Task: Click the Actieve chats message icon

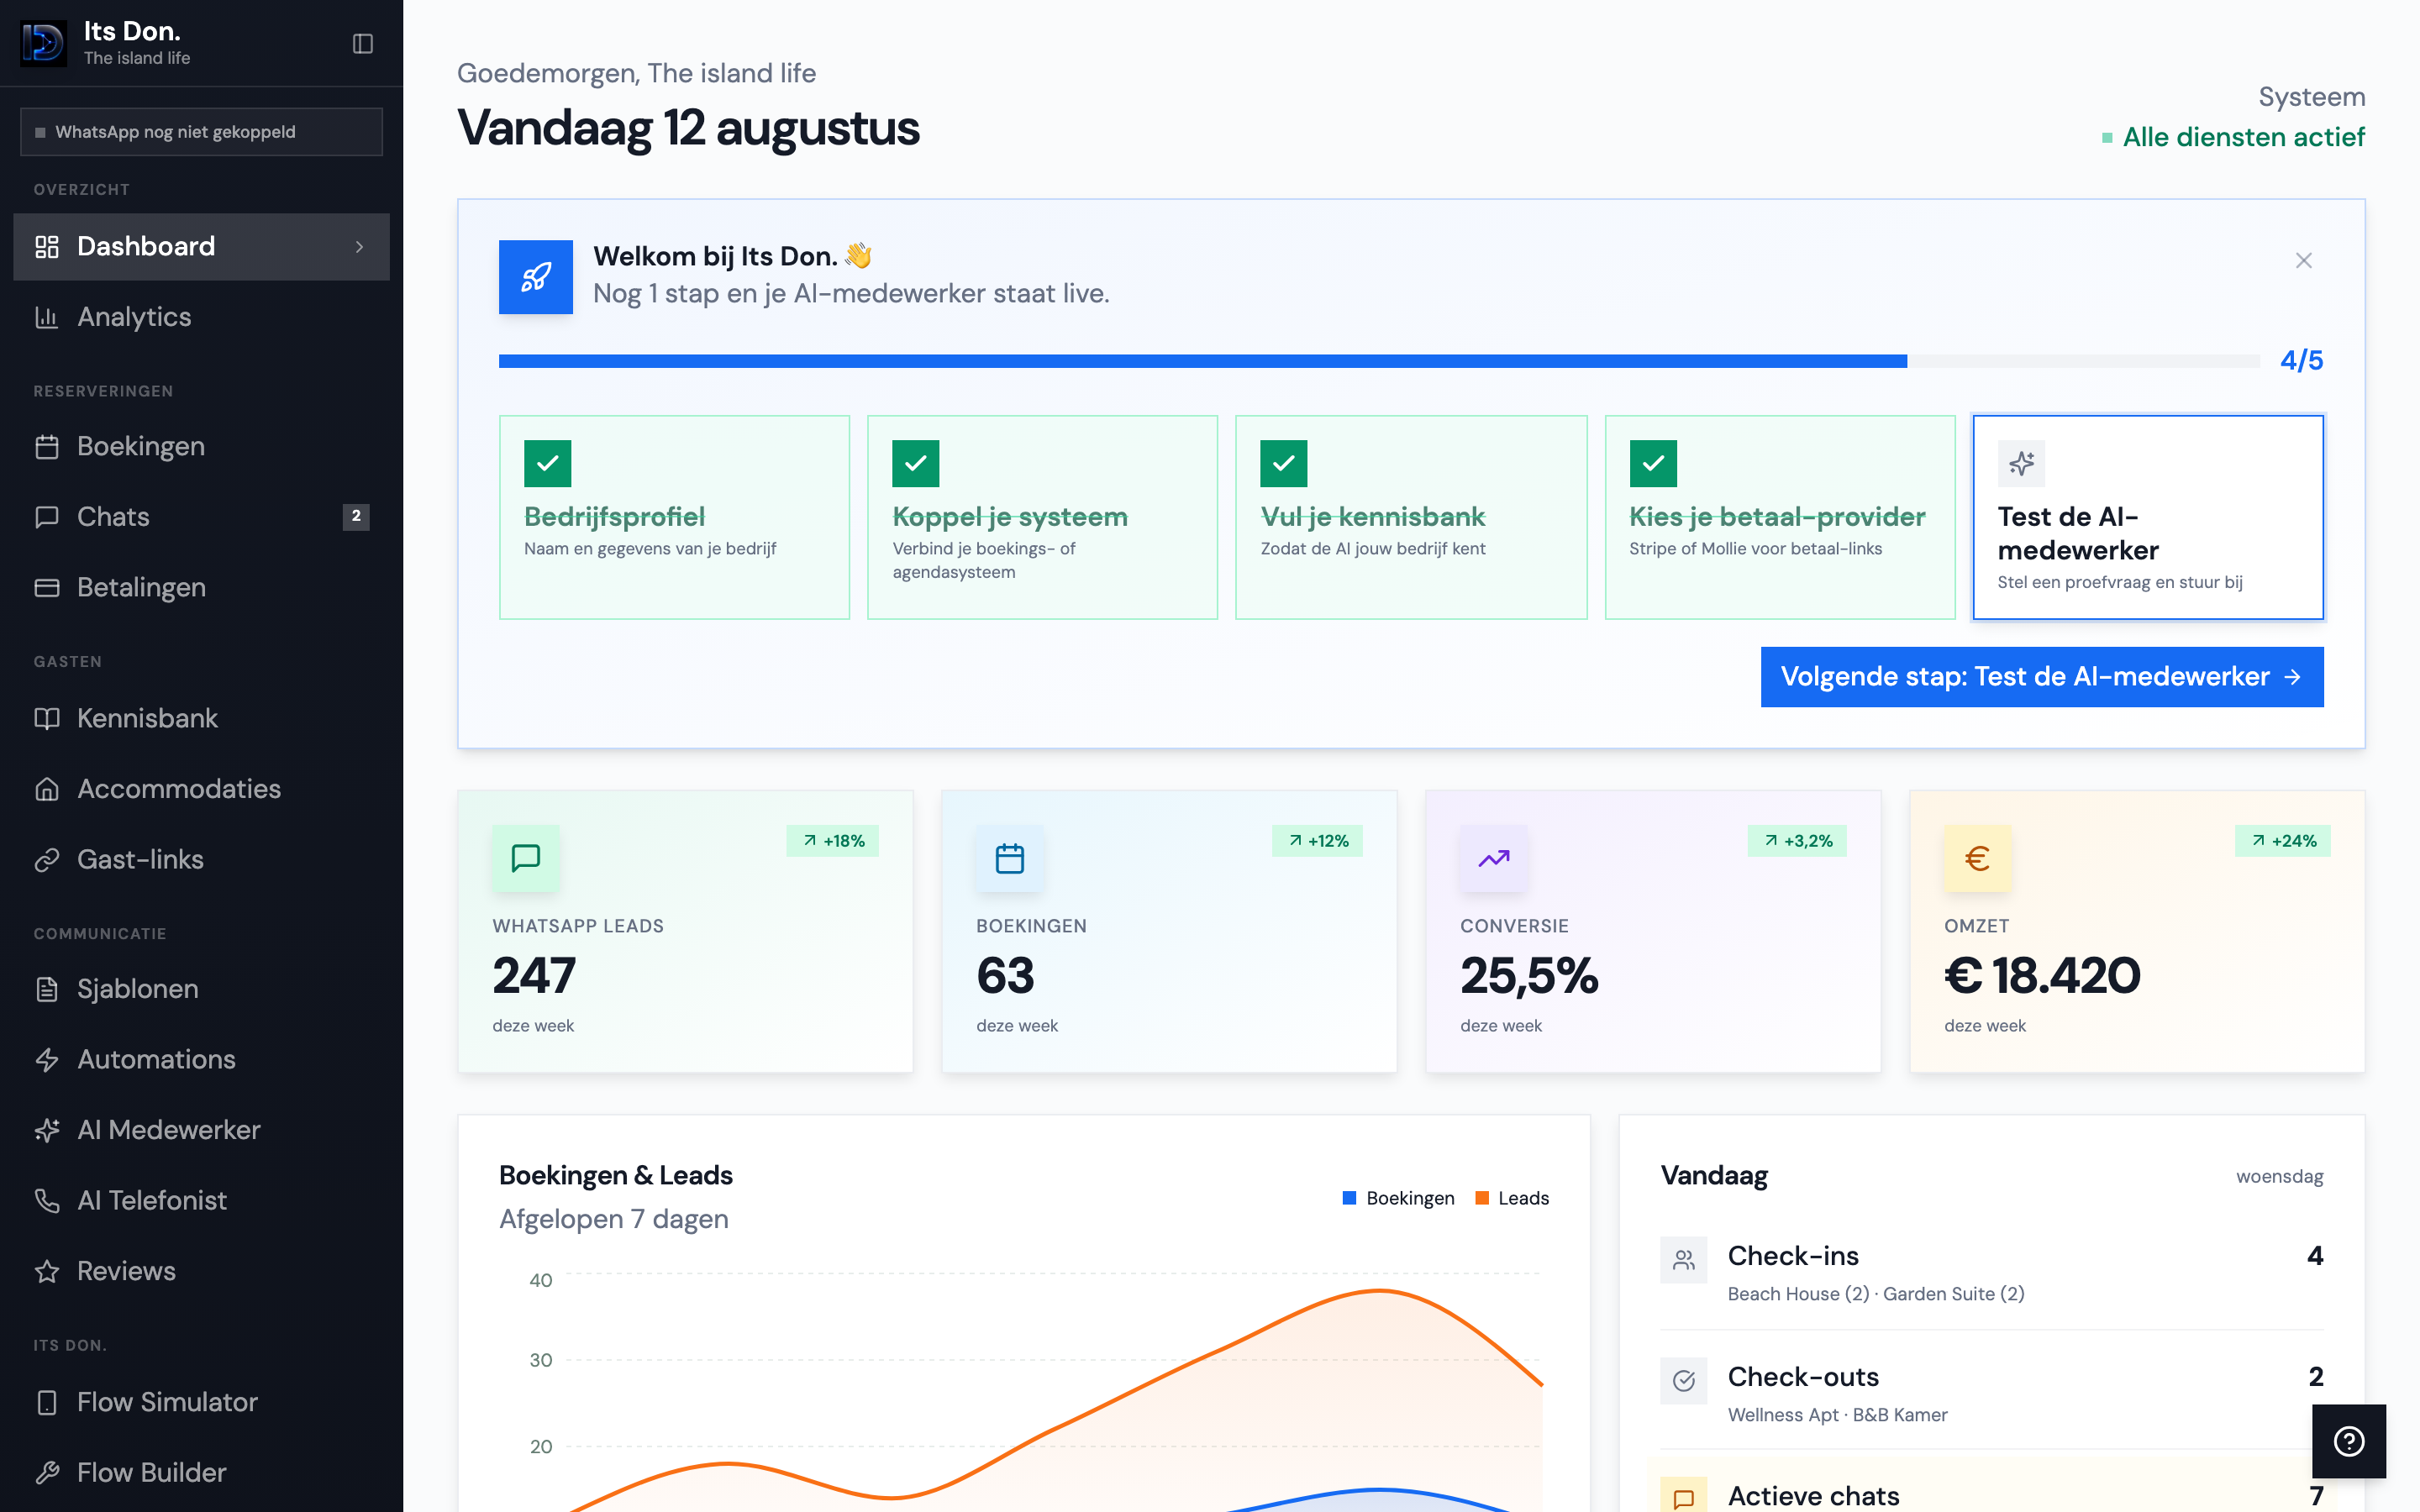Action: 1684,1496
